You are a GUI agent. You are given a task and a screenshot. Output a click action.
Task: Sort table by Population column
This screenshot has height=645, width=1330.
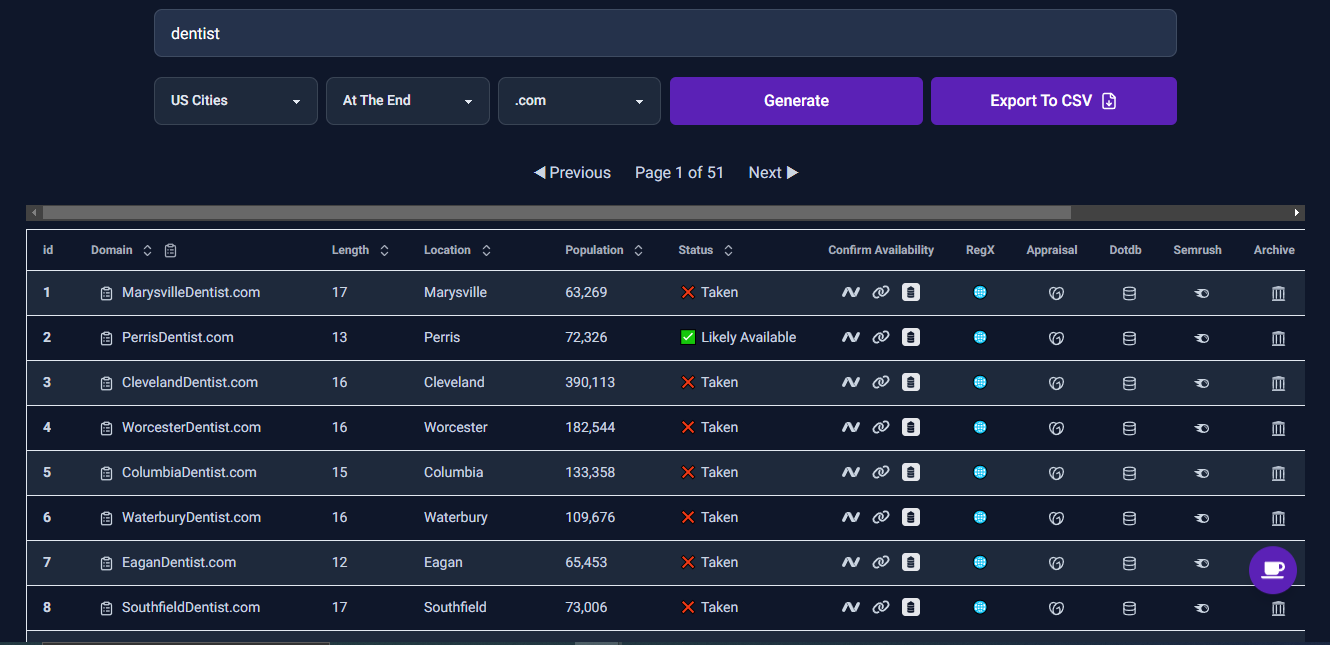point(638,250)
